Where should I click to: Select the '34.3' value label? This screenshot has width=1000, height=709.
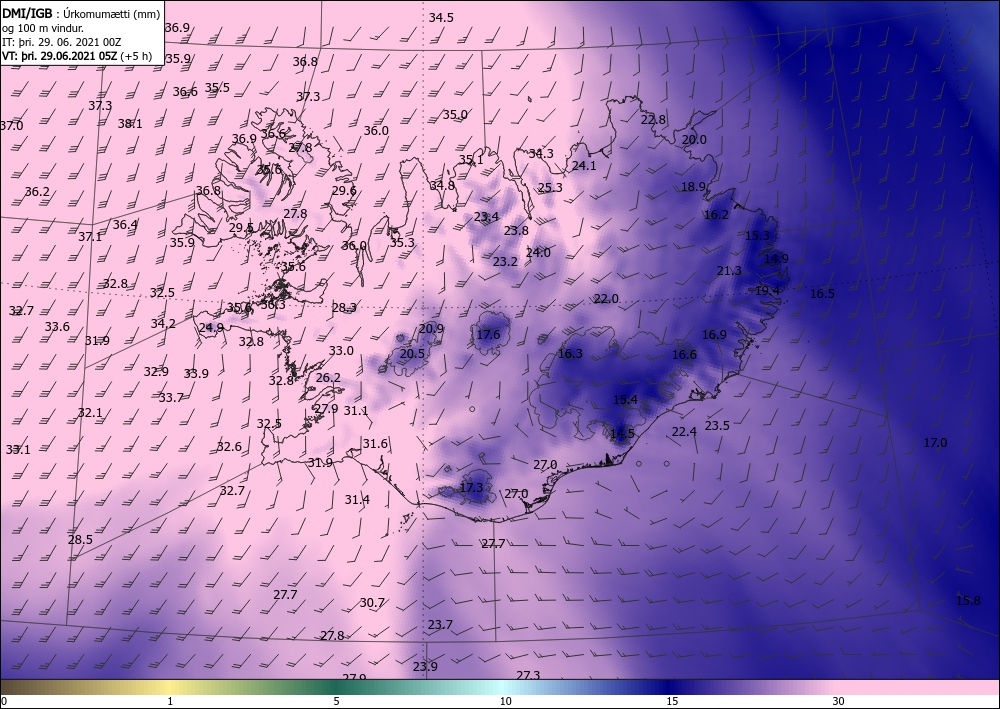pos(541,154)
